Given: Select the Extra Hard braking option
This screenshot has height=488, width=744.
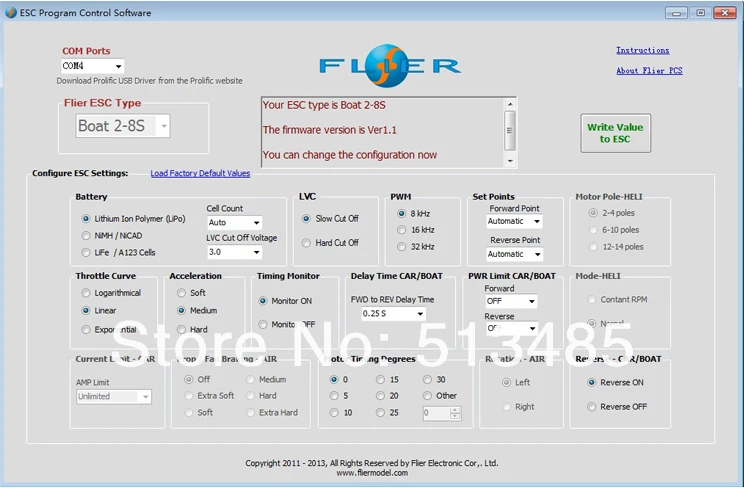Looking at the screenshot, I should click(272, 413).
